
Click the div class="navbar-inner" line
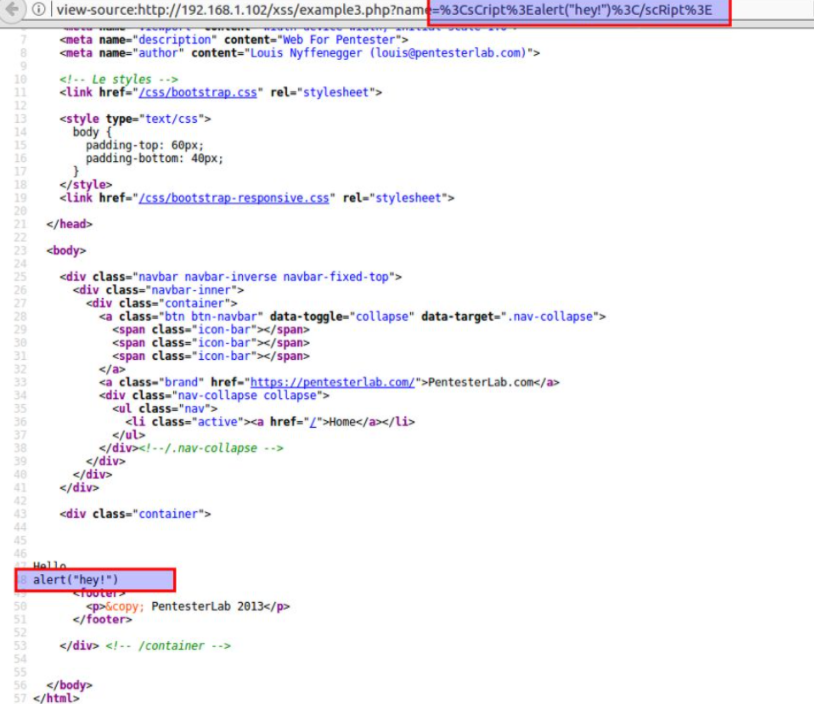tap(158, 290)
